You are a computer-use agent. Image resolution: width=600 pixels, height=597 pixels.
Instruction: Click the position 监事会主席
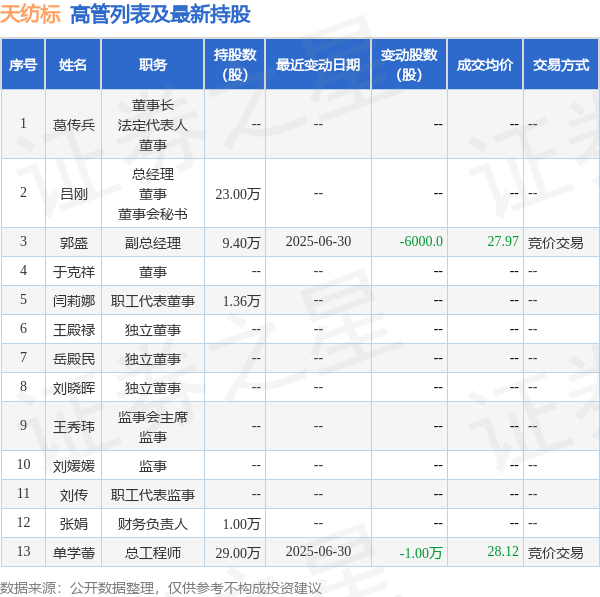pos(153,417)
